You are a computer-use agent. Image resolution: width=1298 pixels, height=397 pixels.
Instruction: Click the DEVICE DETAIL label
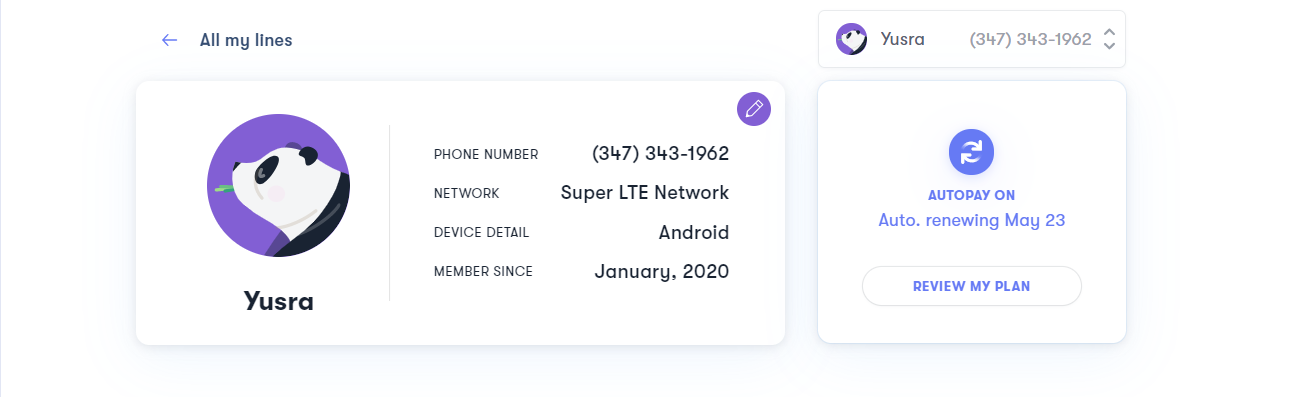(x=482, y=233)
